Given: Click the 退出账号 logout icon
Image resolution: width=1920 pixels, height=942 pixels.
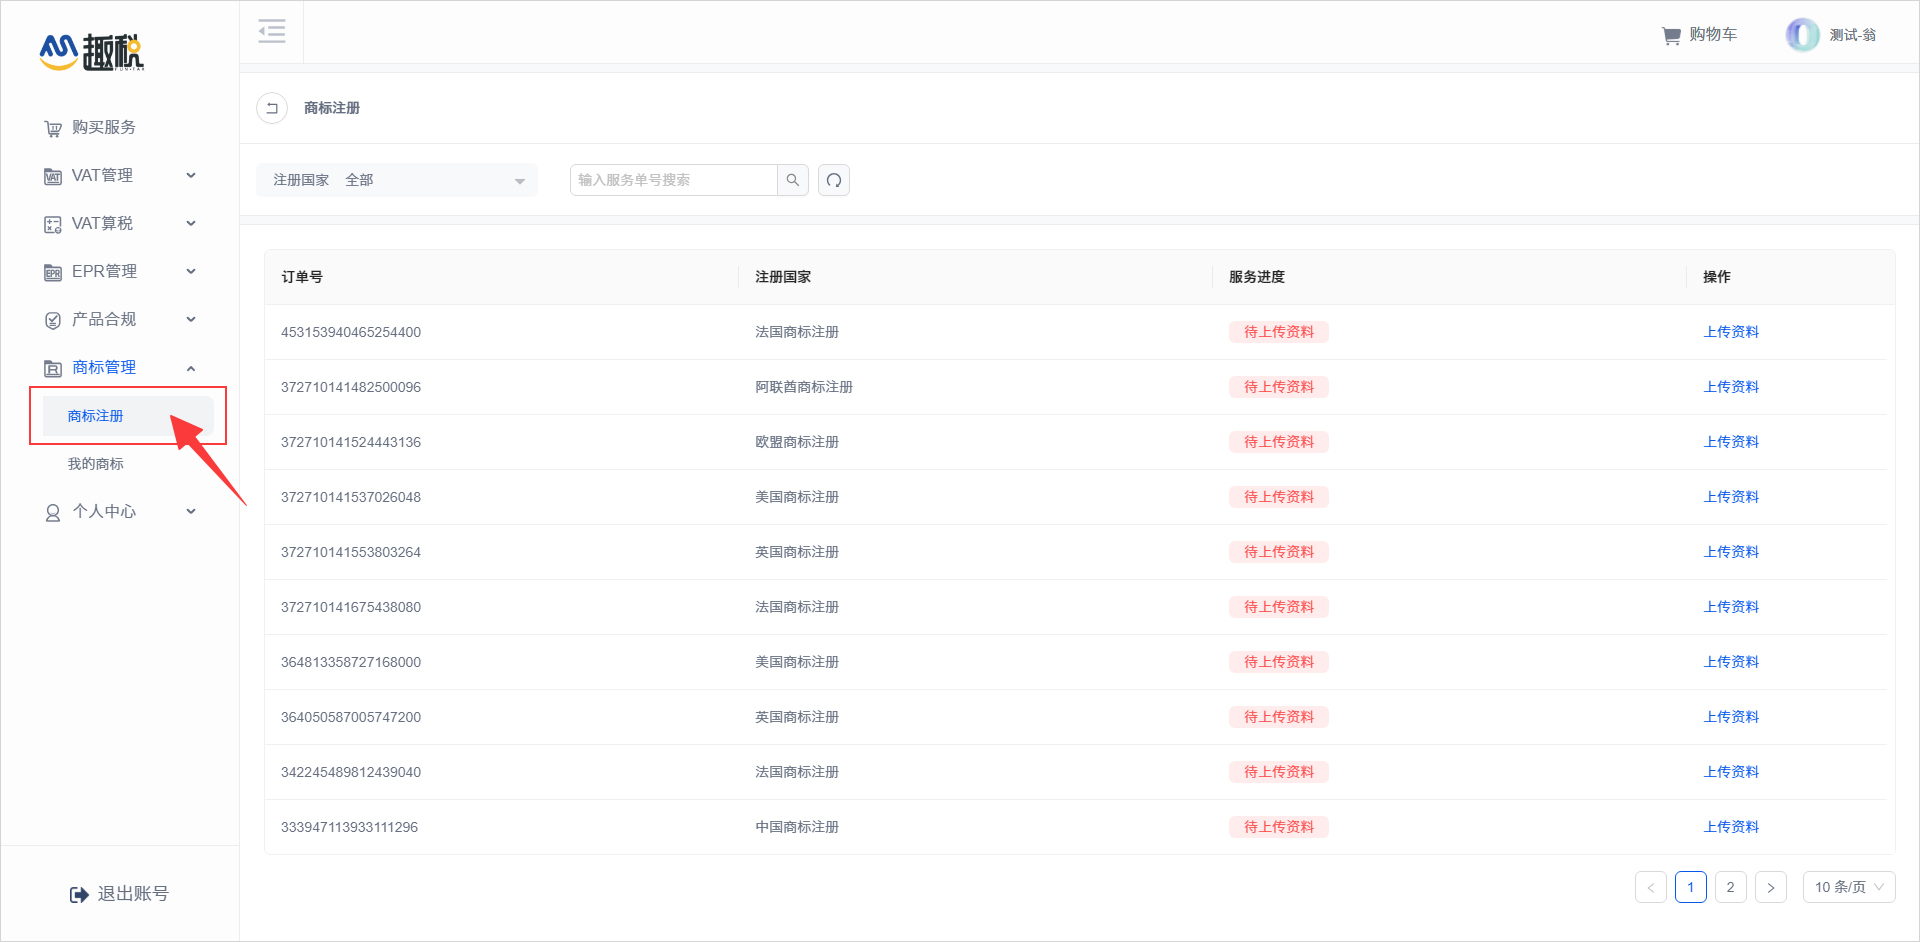Looking at the screenshot, I should pos(79,894).
